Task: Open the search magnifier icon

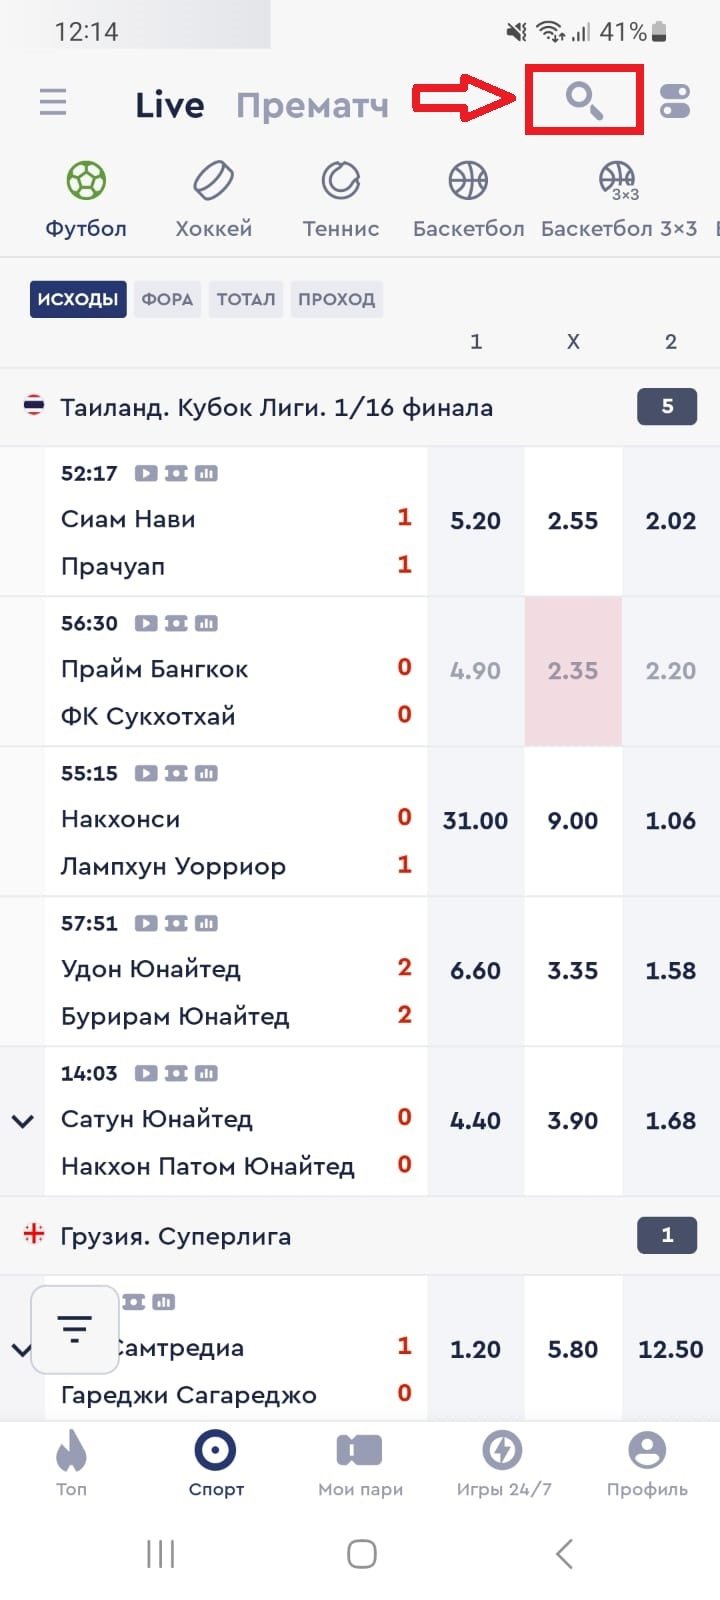Action: (583, 100)
